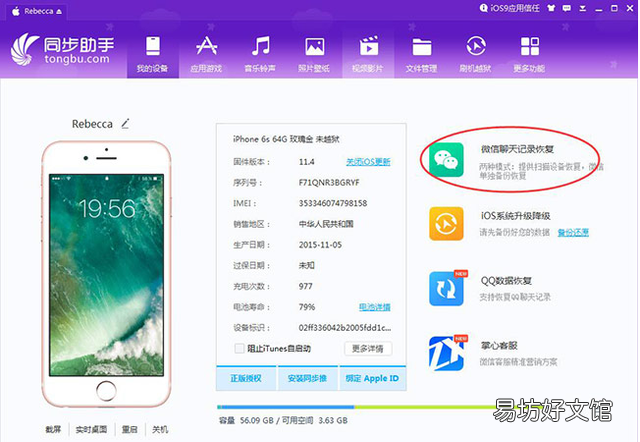Viewport: 640px width, 442px height.
Task: Click the battery life 79% value
Action: (x=307, y=307)
